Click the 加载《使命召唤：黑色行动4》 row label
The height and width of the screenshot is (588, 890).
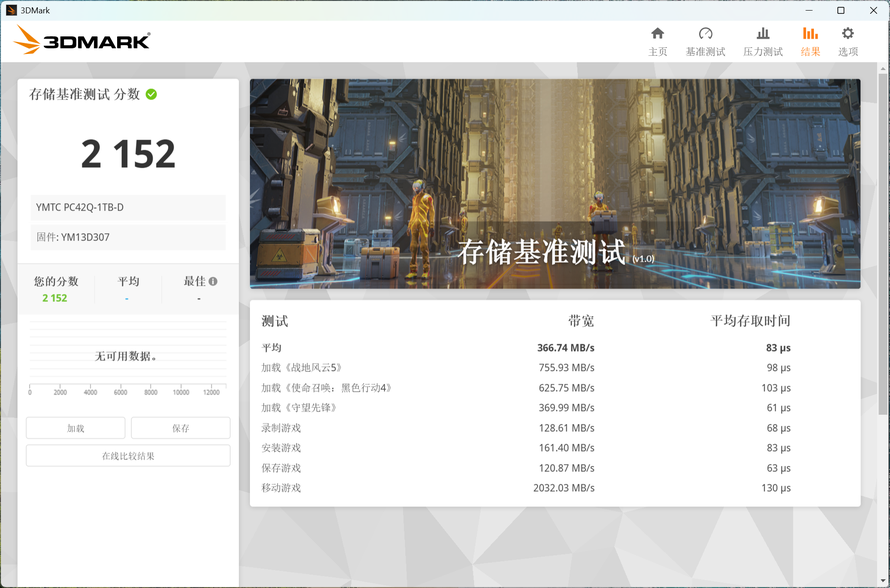click(327, 388)
